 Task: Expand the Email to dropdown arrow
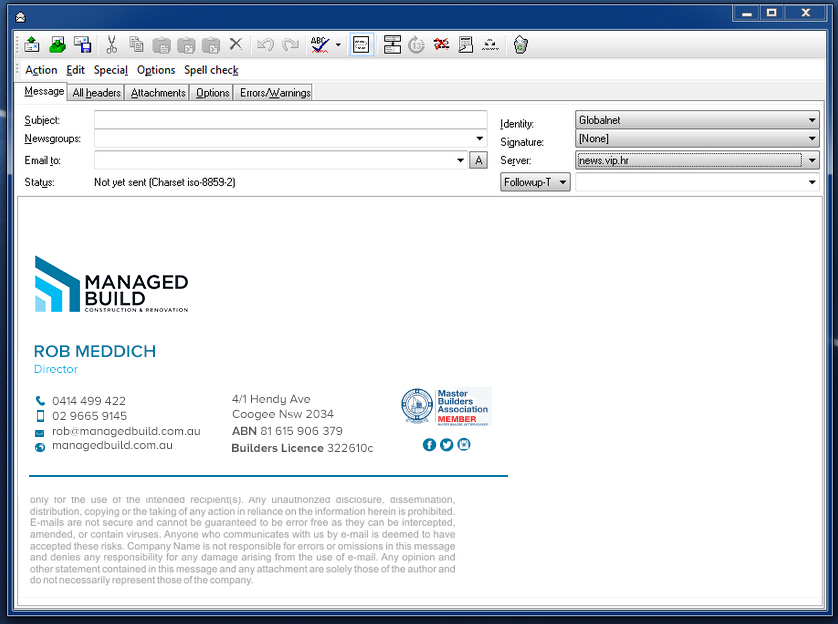click(x=460, y=160)
